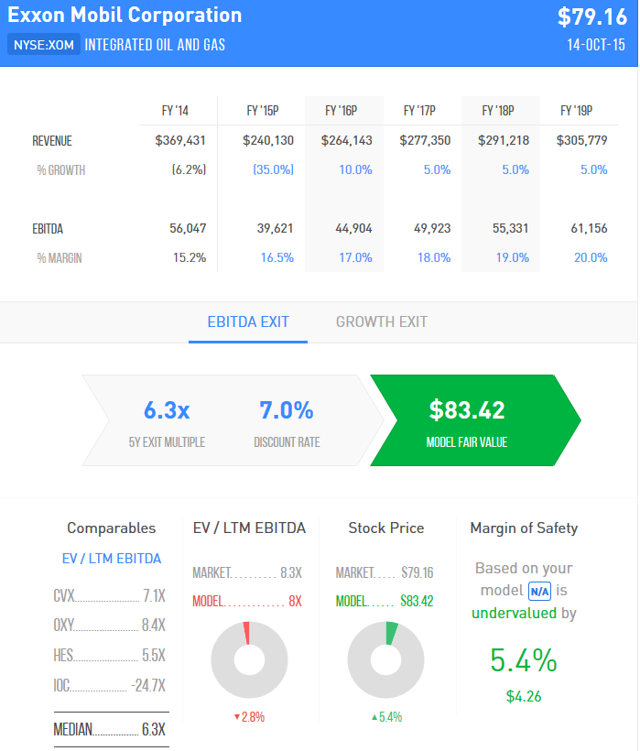The height and width of the screenshot is (751, 640).
Task: Click FY '18P EBITDA 55,331
Action: (511, 228)
